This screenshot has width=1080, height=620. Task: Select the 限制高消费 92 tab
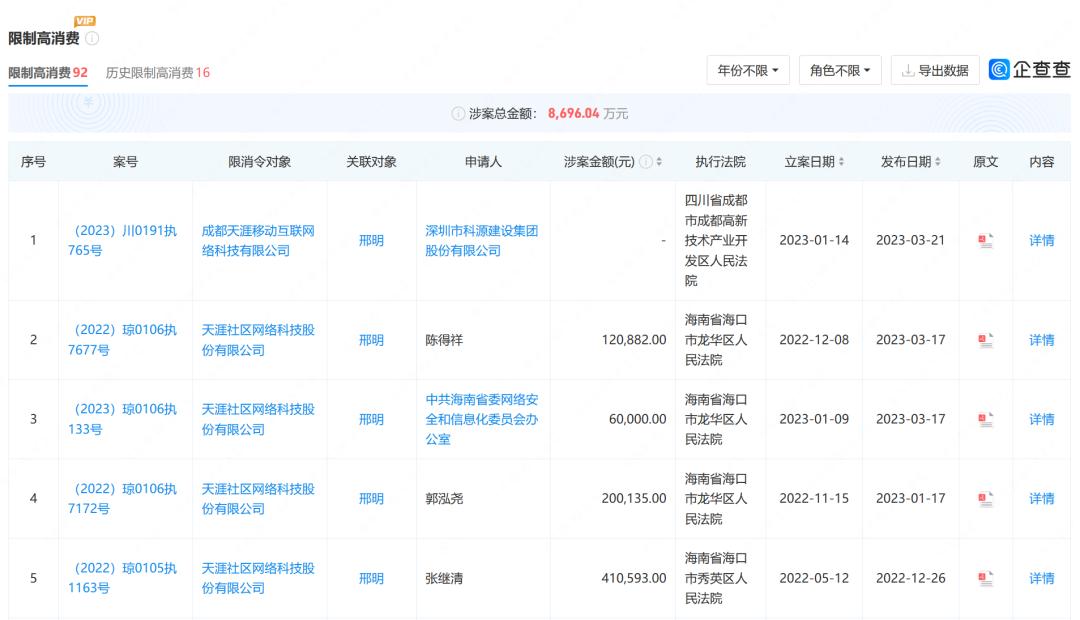point(47,72)
